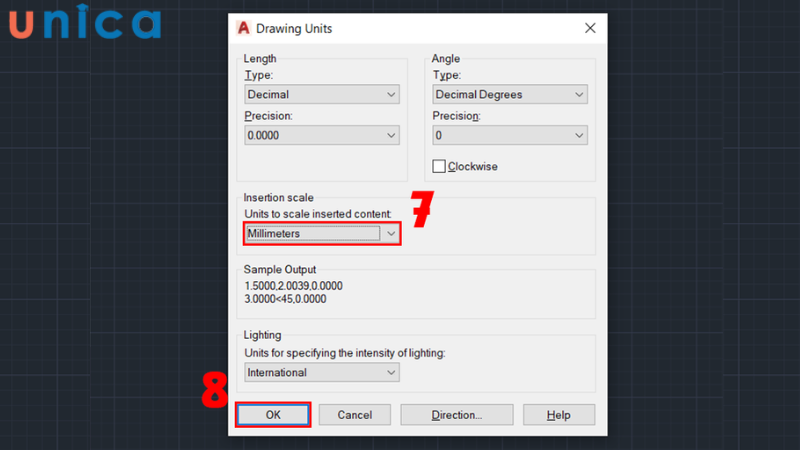800x450 pixels.
Task: Open the Length Precision dropdown
Action: tap(322, 135)
